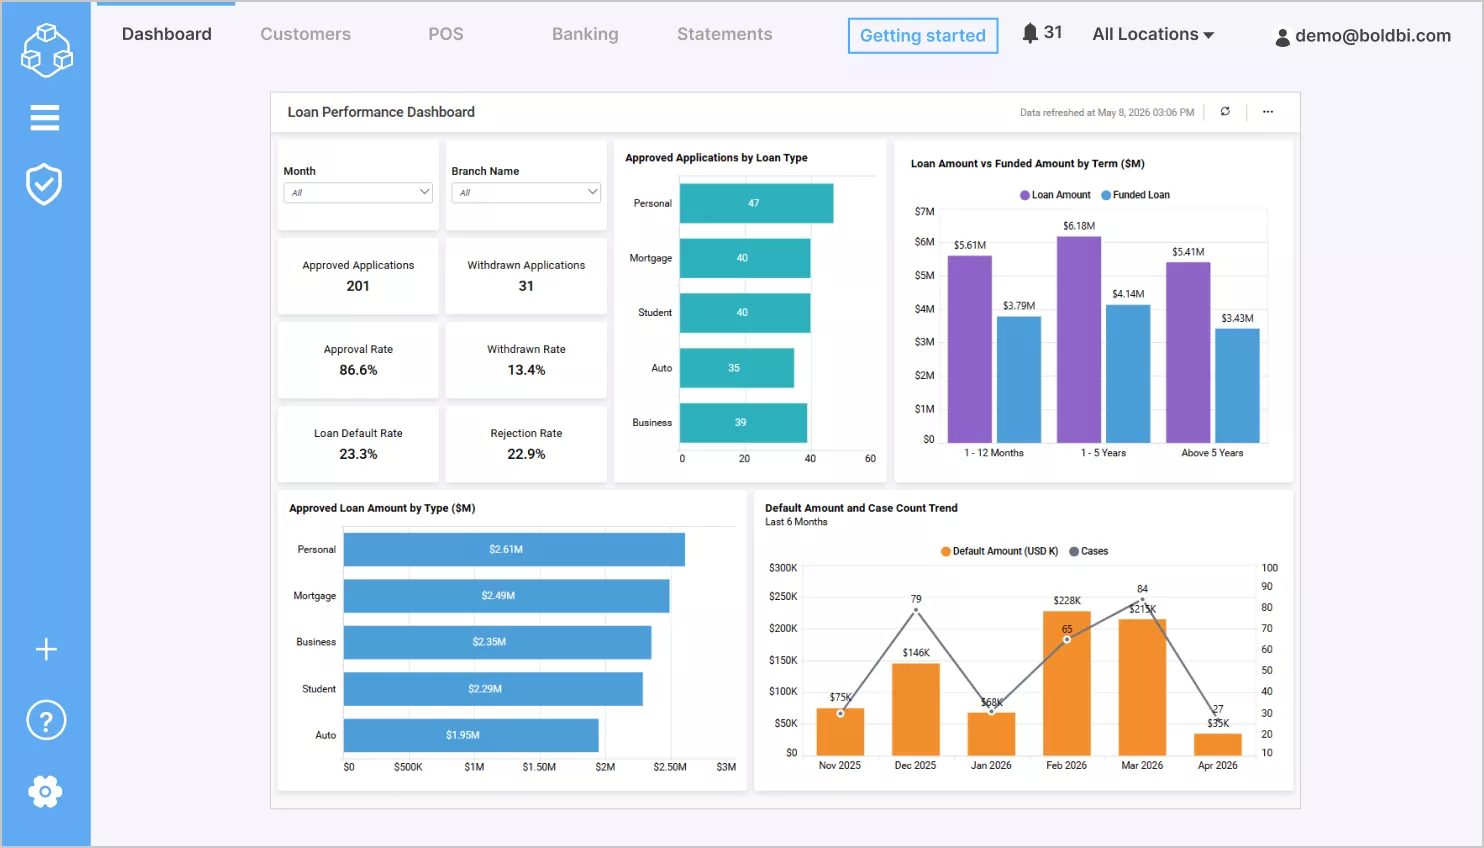Click the $5.41M Loan Amount bar

point(1188,352)
